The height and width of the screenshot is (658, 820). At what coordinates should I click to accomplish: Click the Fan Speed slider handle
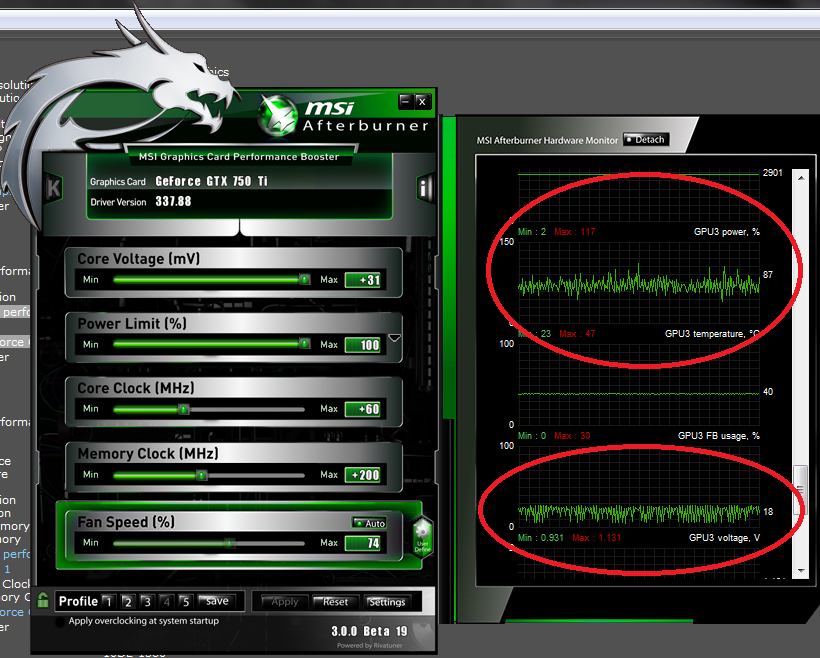pos(230,543)
